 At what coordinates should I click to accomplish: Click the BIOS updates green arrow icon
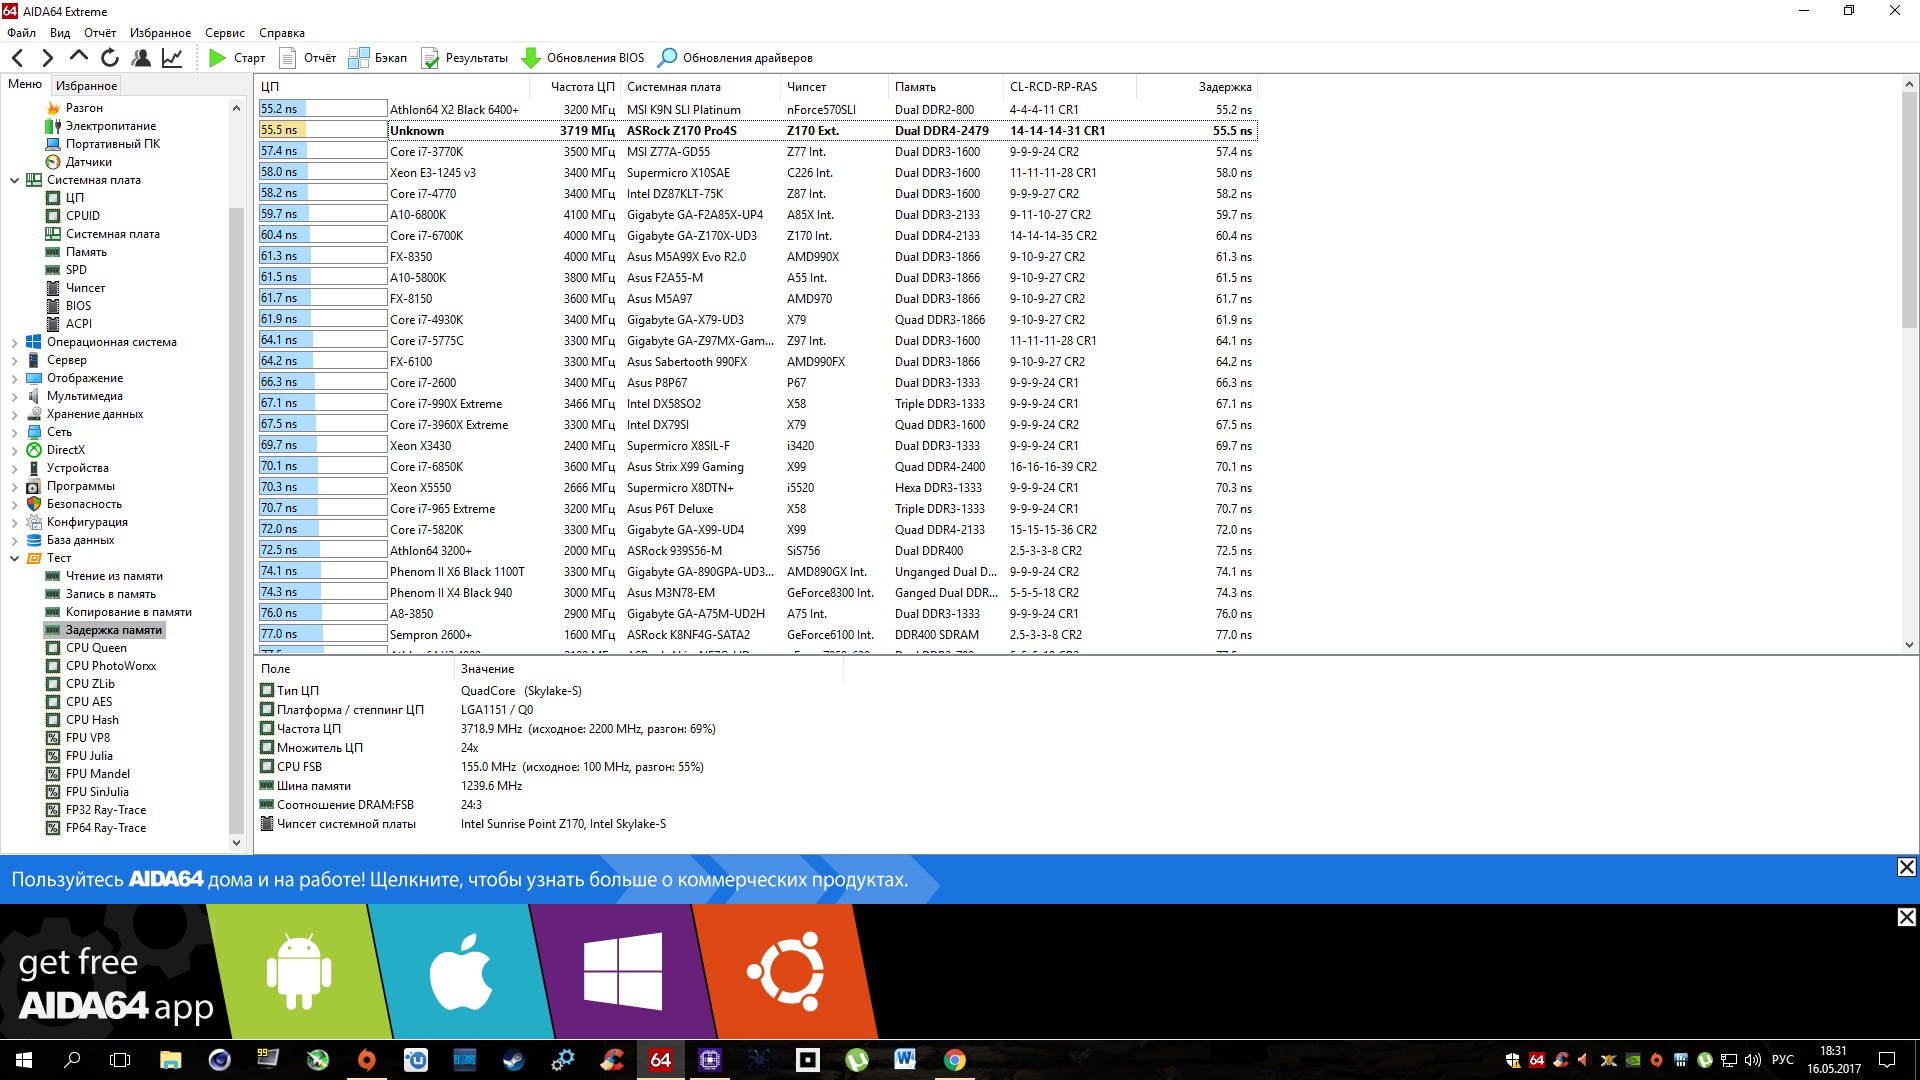[531, 58]
